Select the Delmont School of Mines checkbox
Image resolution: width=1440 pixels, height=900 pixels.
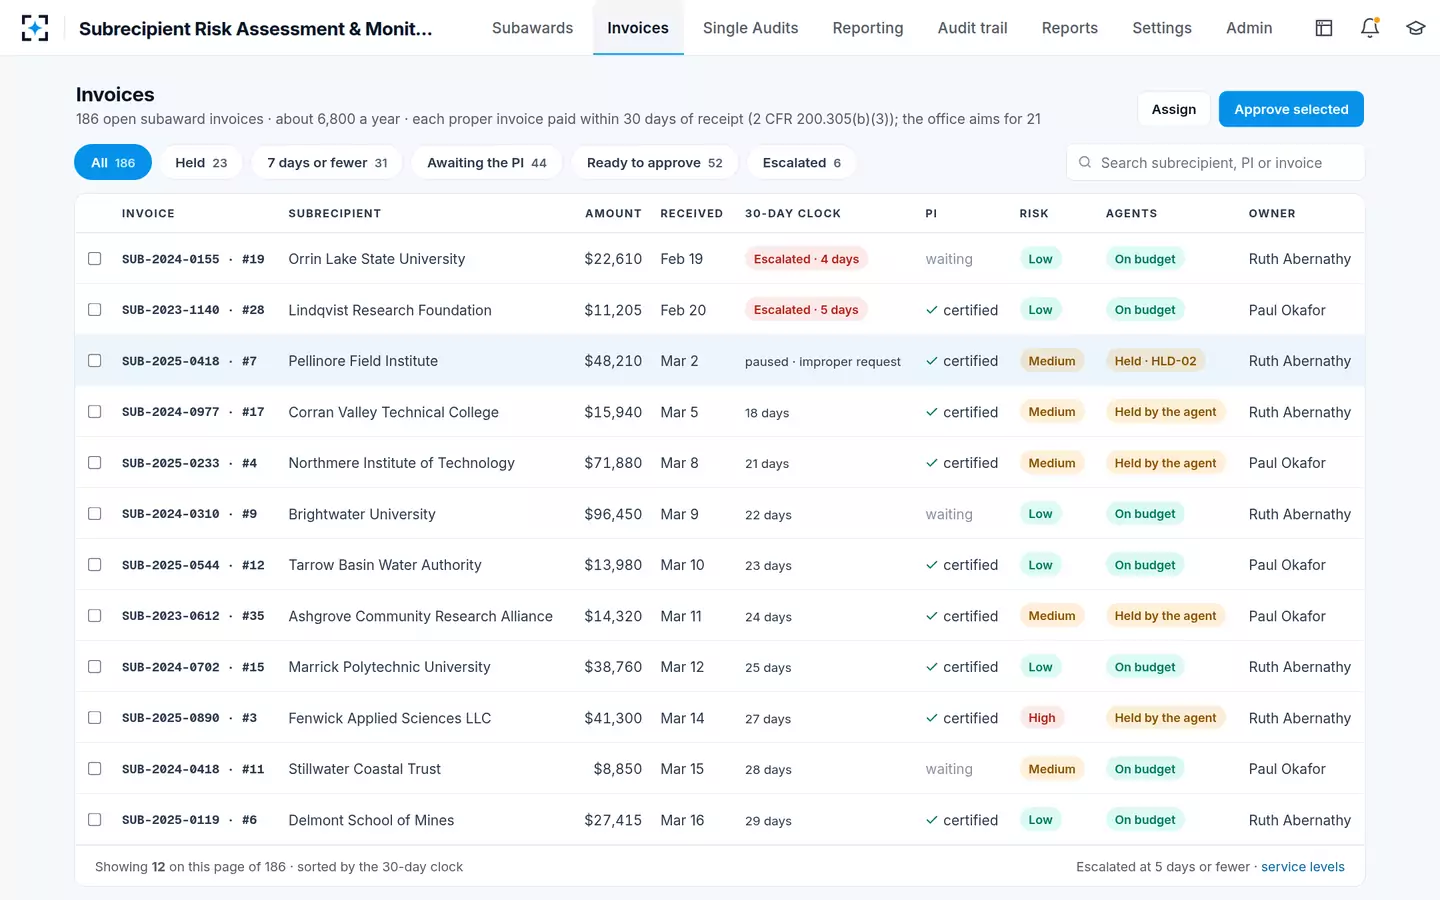pos(95,820)
